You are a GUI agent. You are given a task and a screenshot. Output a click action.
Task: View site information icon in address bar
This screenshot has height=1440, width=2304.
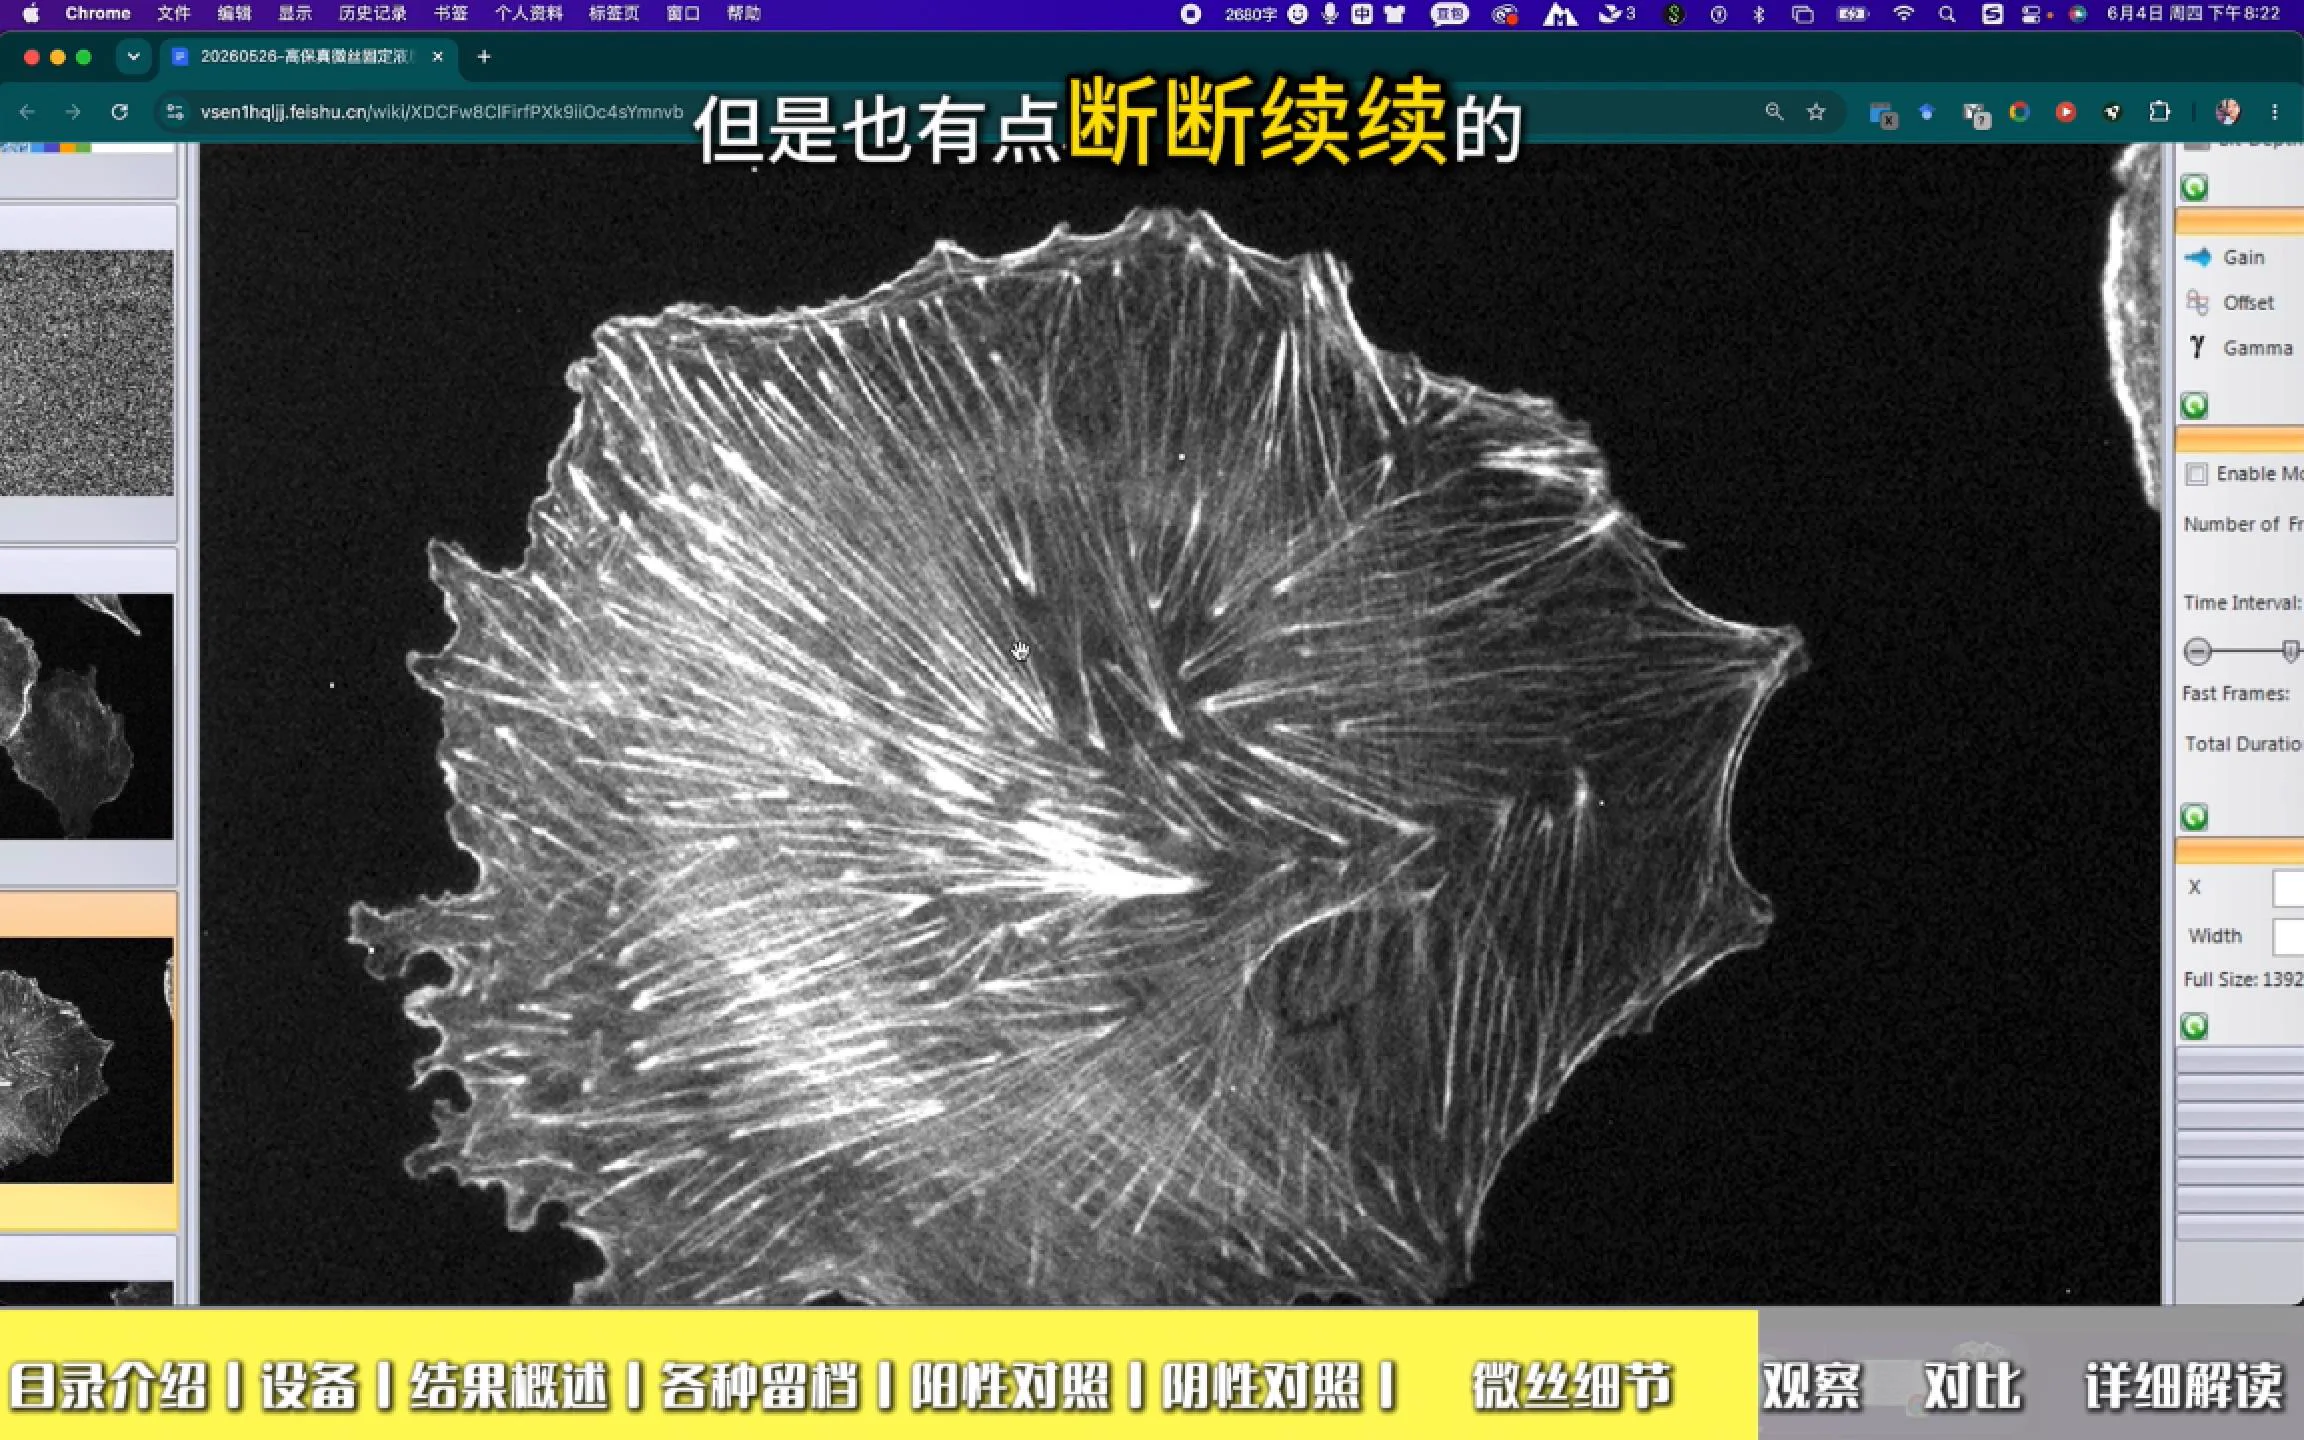175,112
